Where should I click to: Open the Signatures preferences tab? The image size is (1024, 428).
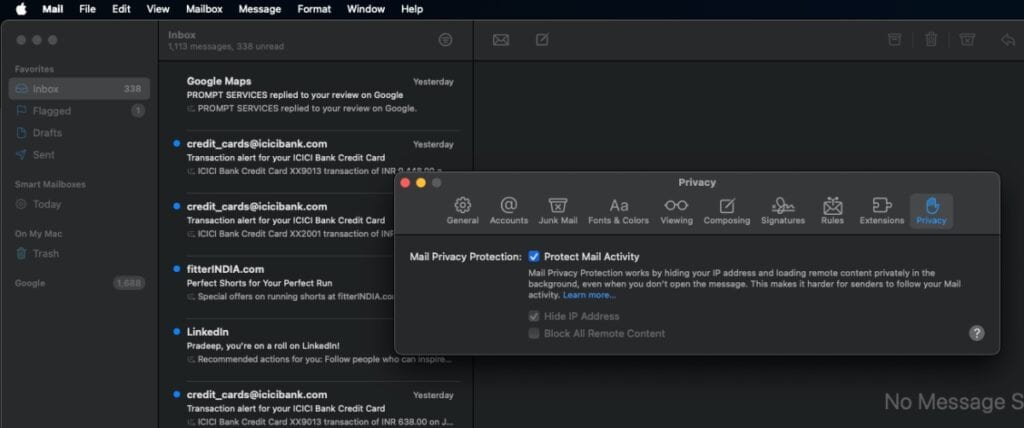coord(782,211)
